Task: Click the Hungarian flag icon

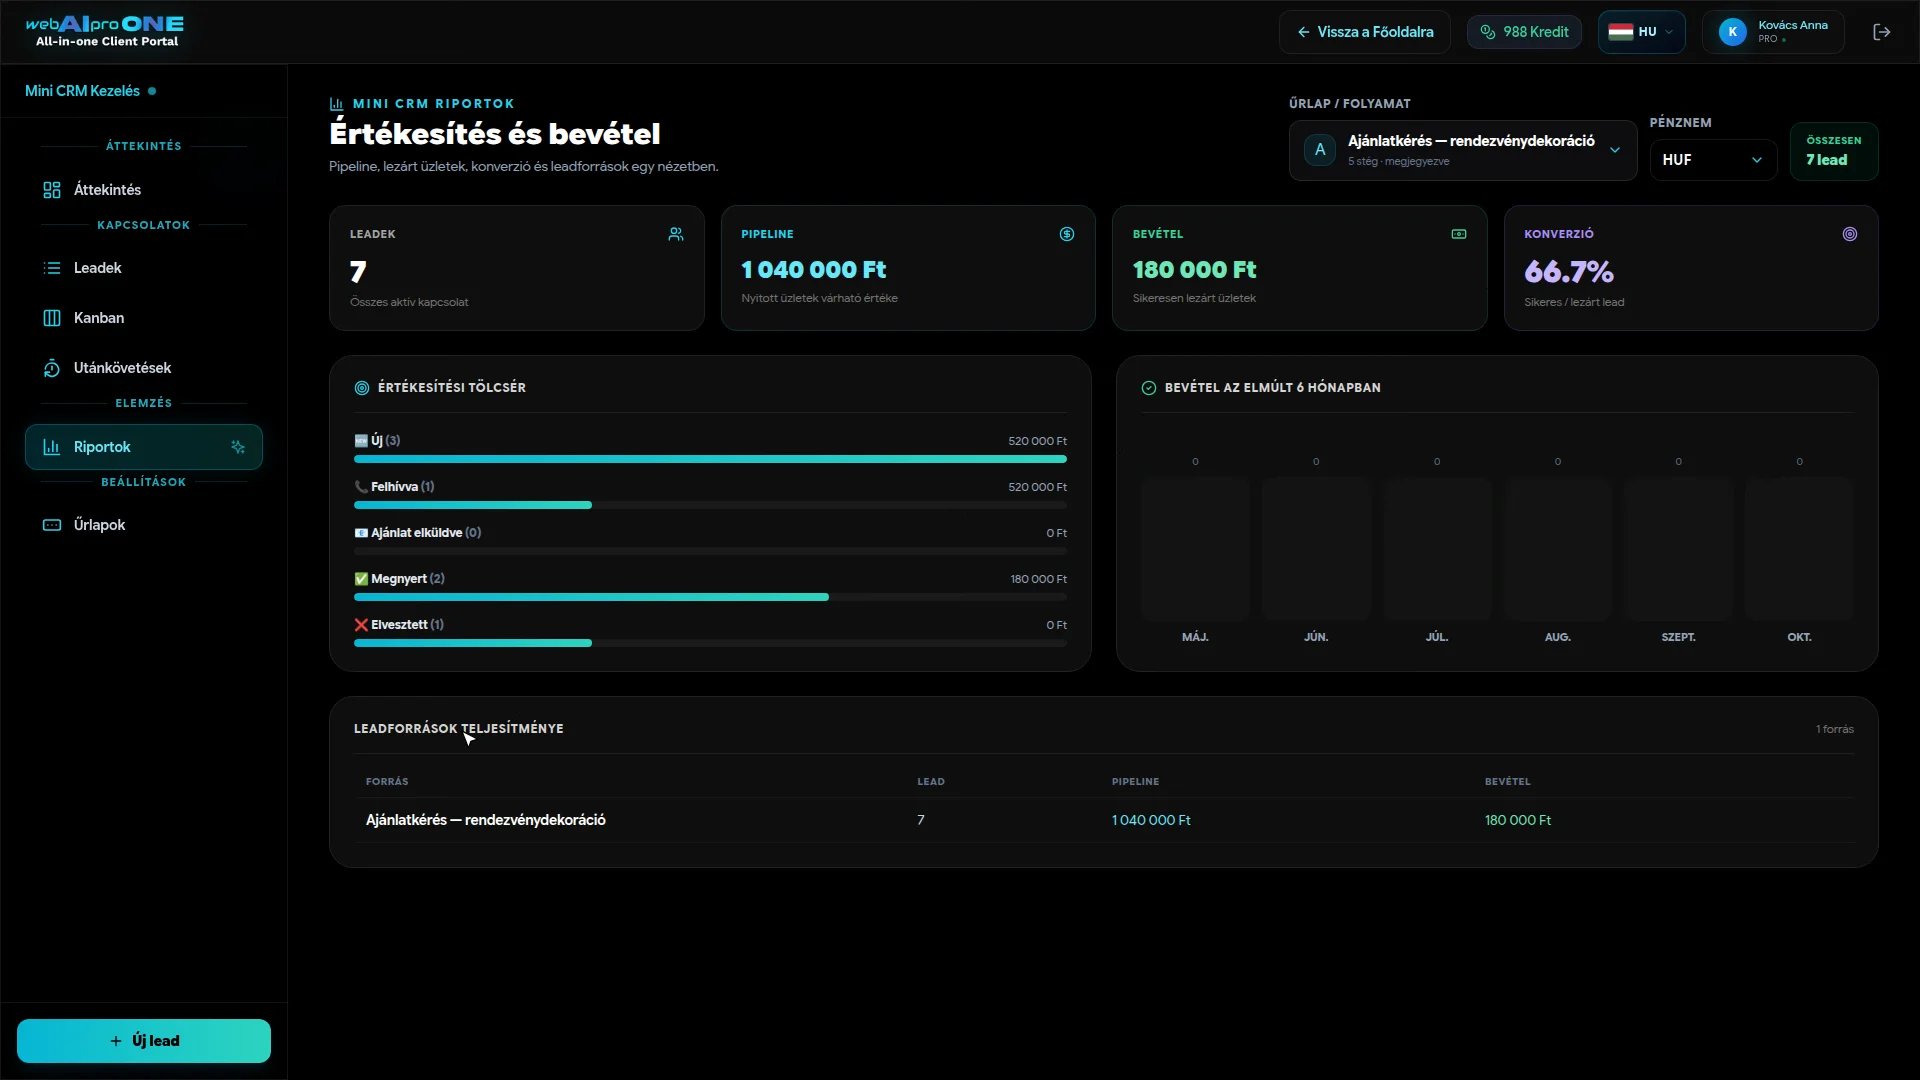Action: point(1620,32)
